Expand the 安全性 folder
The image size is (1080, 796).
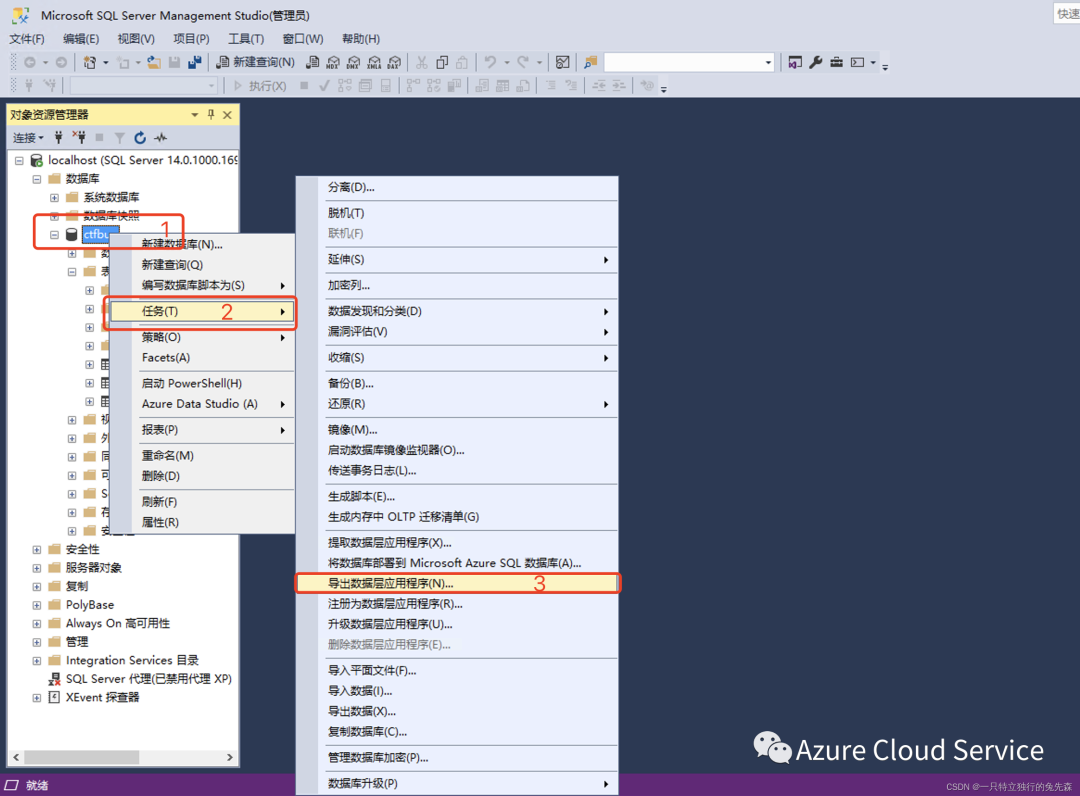click(x=37, y=549)
